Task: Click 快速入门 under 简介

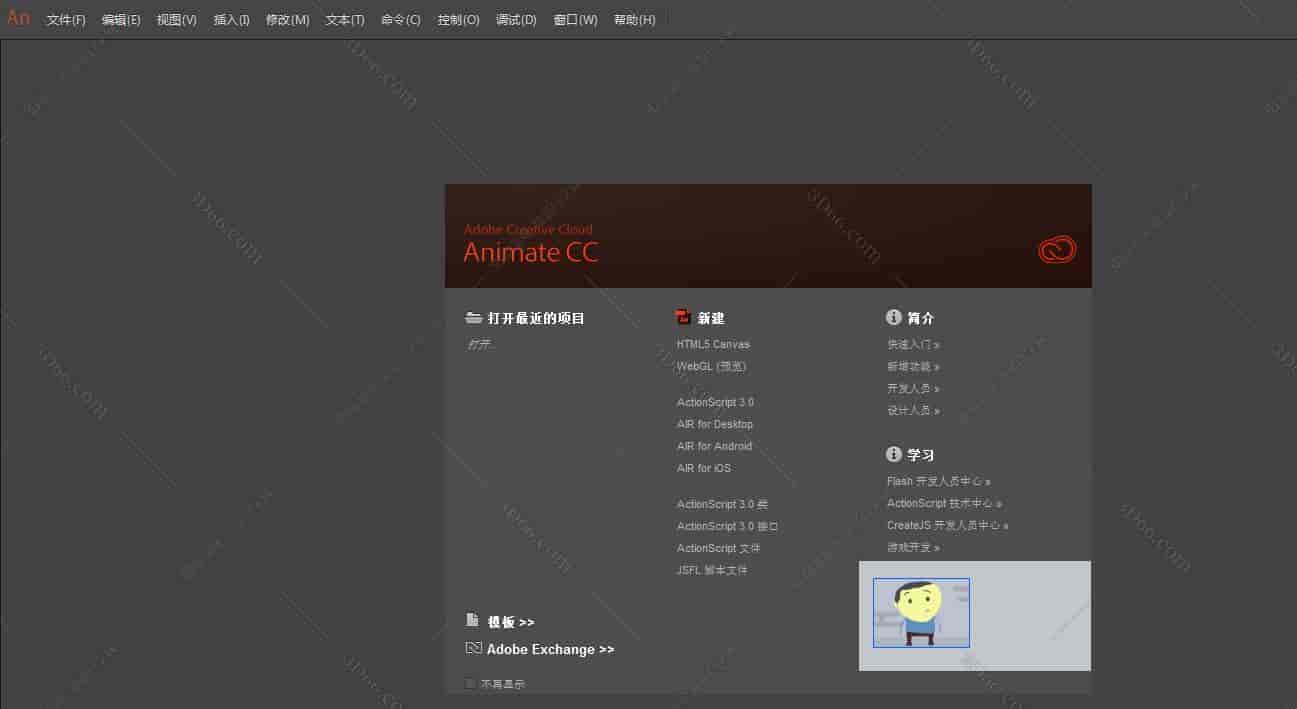Action: pyautogui.click(x=910, y=343)
